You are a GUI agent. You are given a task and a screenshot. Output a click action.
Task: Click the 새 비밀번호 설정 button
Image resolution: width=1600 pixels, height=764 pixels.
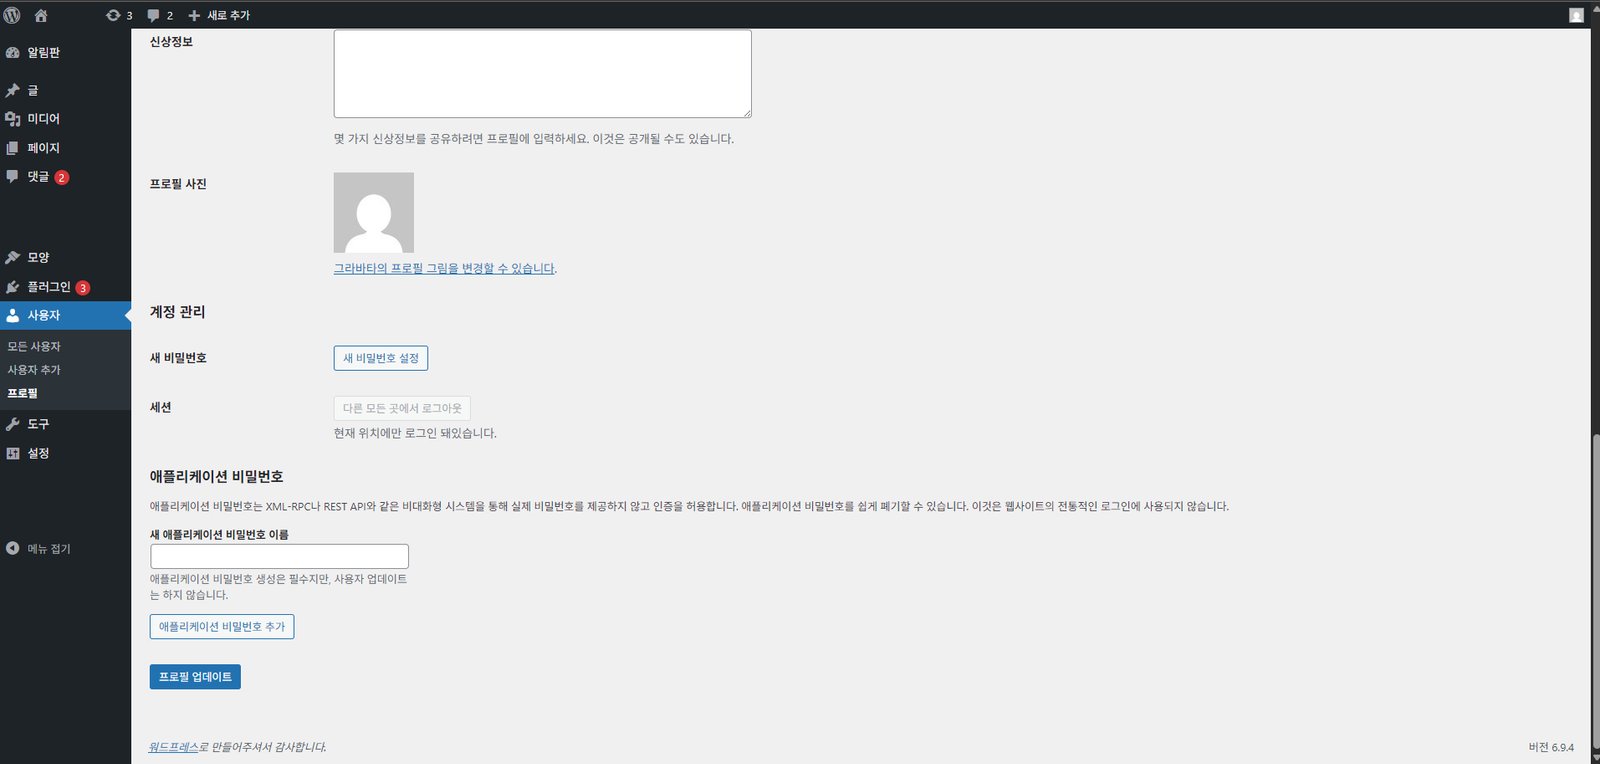pyautogui.click(x=381, y=358)
